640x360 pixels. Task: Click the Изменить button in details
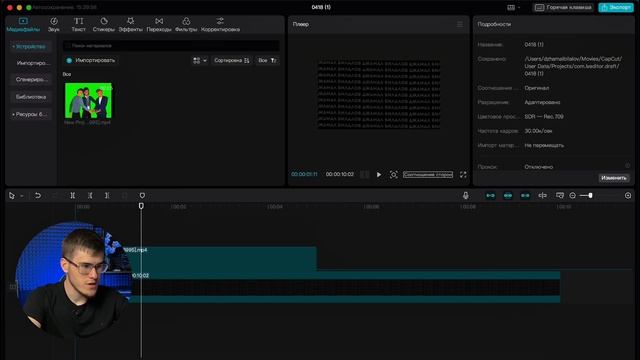tap(614, 178)
